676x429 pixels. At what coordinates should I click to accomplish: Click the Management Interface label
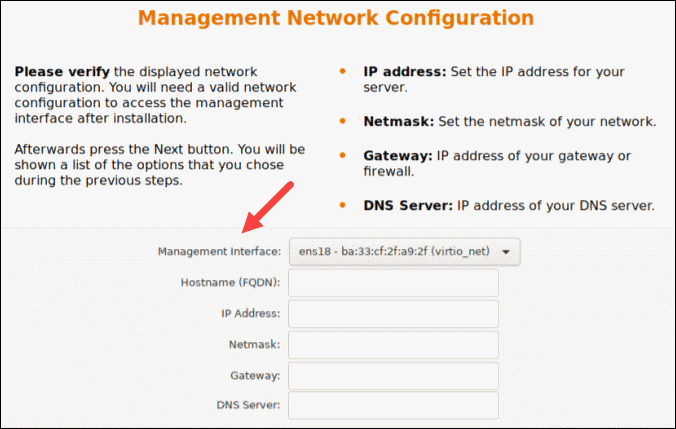pos(219,252)
